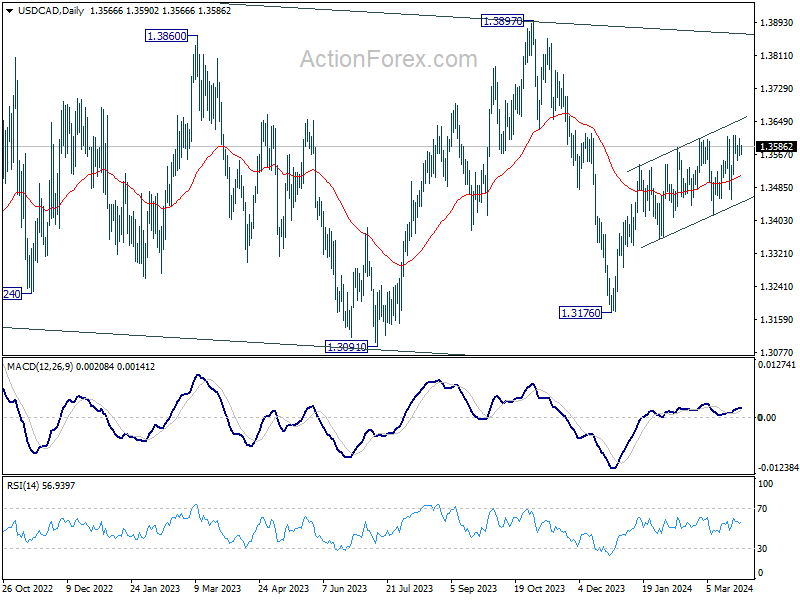Click the RSI 100 scale label

pos(765,484)
